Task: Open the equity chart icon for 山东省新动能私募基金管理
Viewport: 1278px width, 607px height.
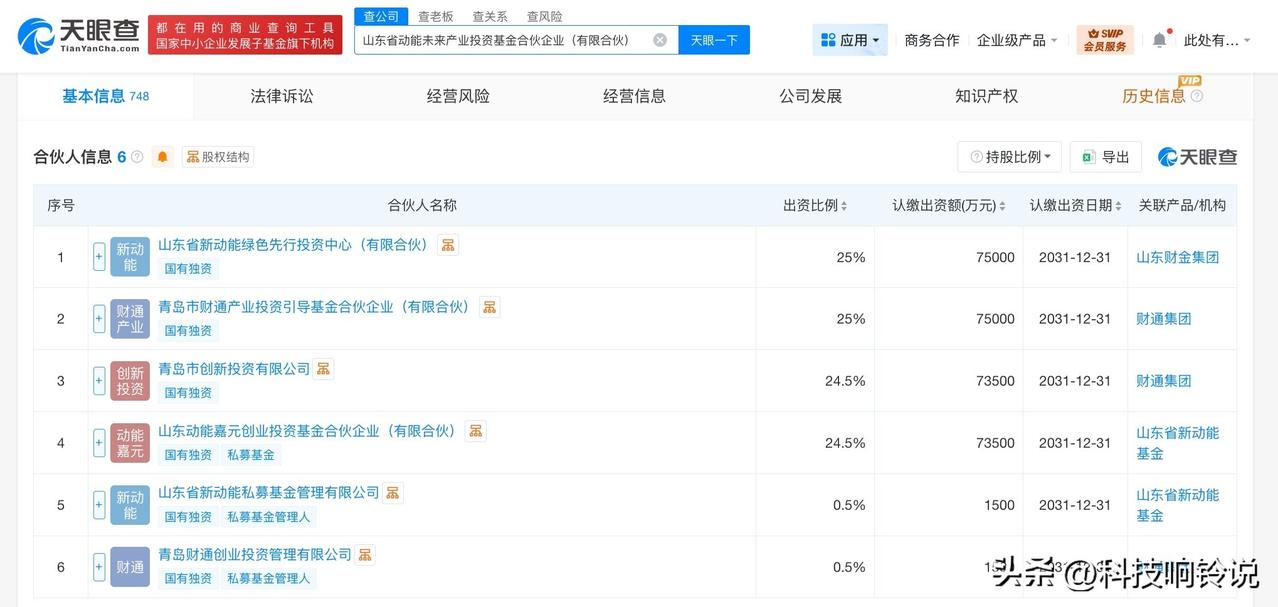Action: pyautogui.click(x=393, y=493)
